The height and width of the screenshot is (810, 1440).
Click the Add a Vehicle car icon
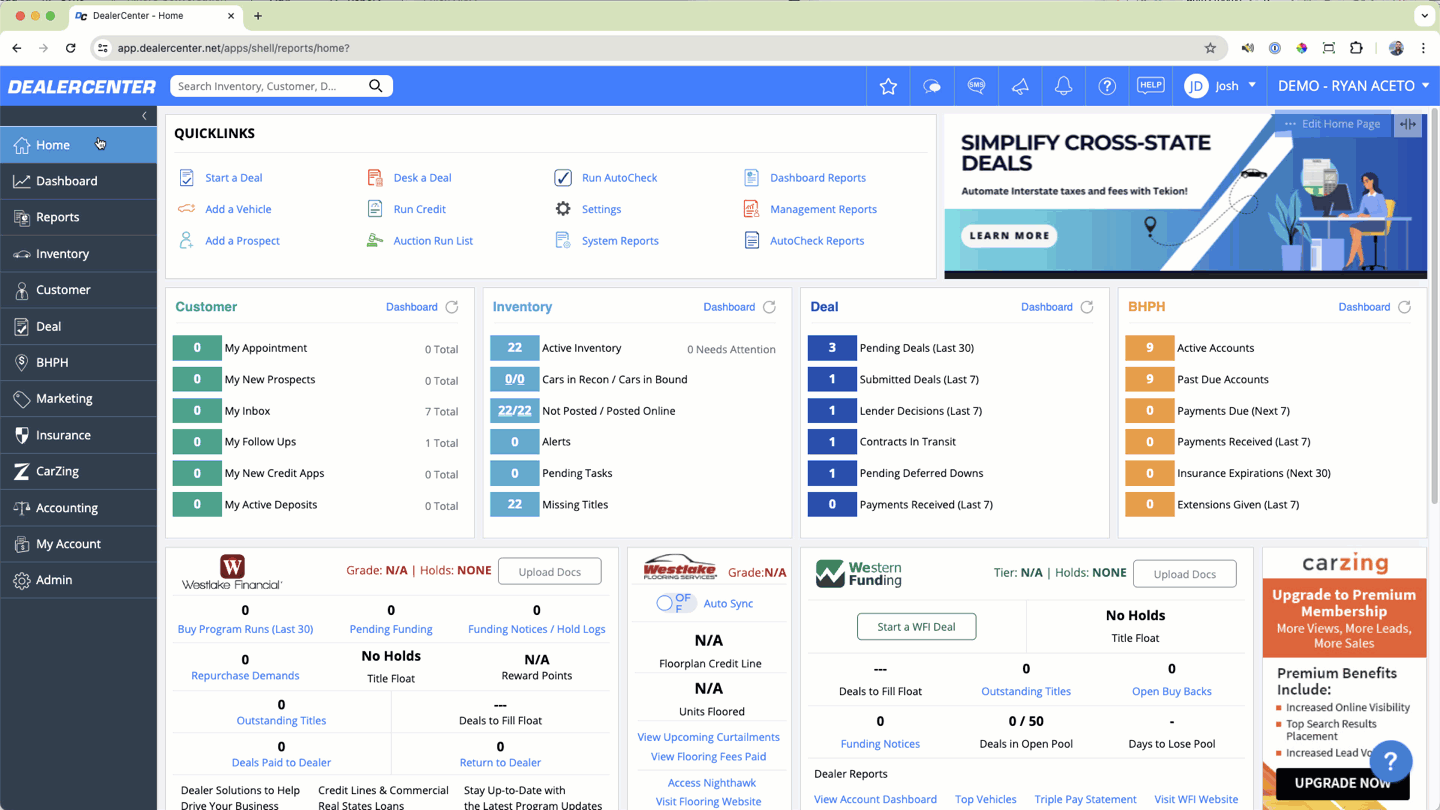(x=186, y=209)
